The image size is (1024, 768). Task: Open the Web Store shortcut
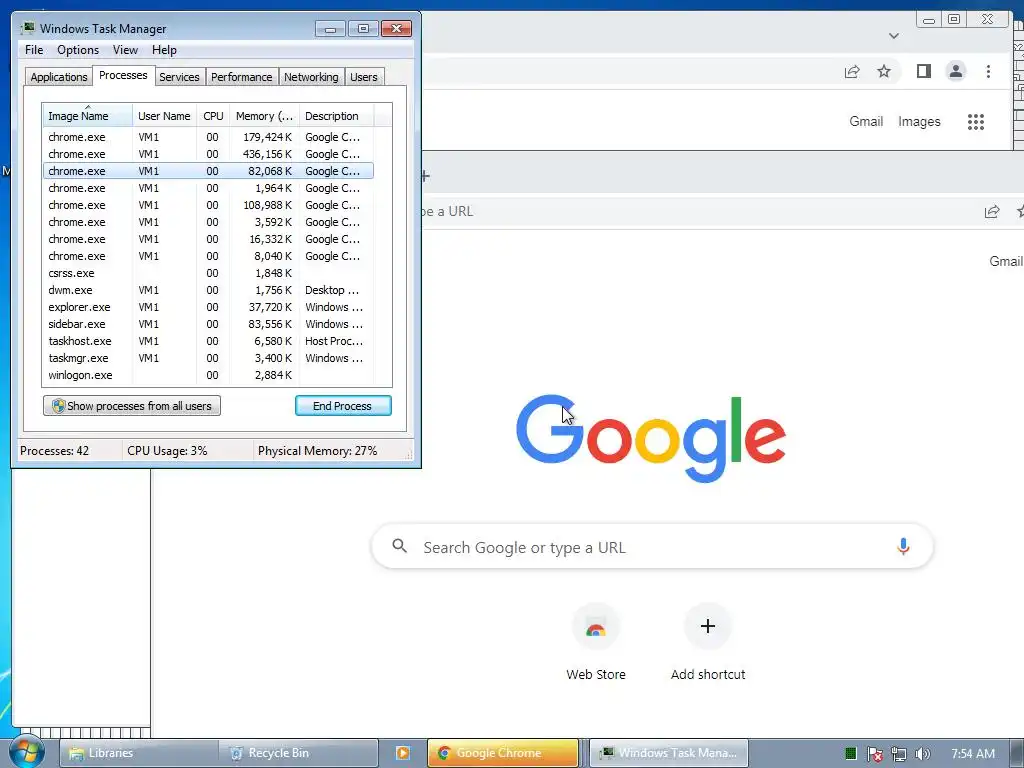pyautogui.click(x=596, y=643)
